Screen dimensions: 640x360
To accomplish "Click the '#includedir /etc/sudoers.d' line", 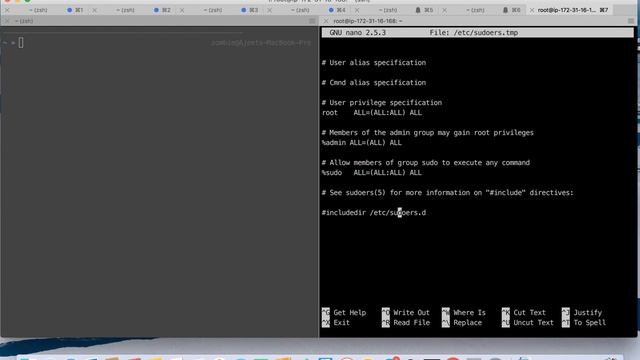I will click(373, 213).
